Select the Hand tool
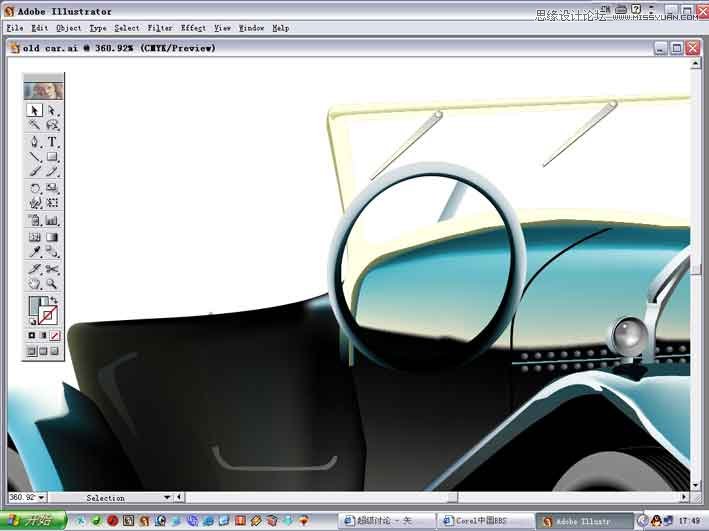The width and height of the screenshot is (709, 531). click(x=34, y=284)
